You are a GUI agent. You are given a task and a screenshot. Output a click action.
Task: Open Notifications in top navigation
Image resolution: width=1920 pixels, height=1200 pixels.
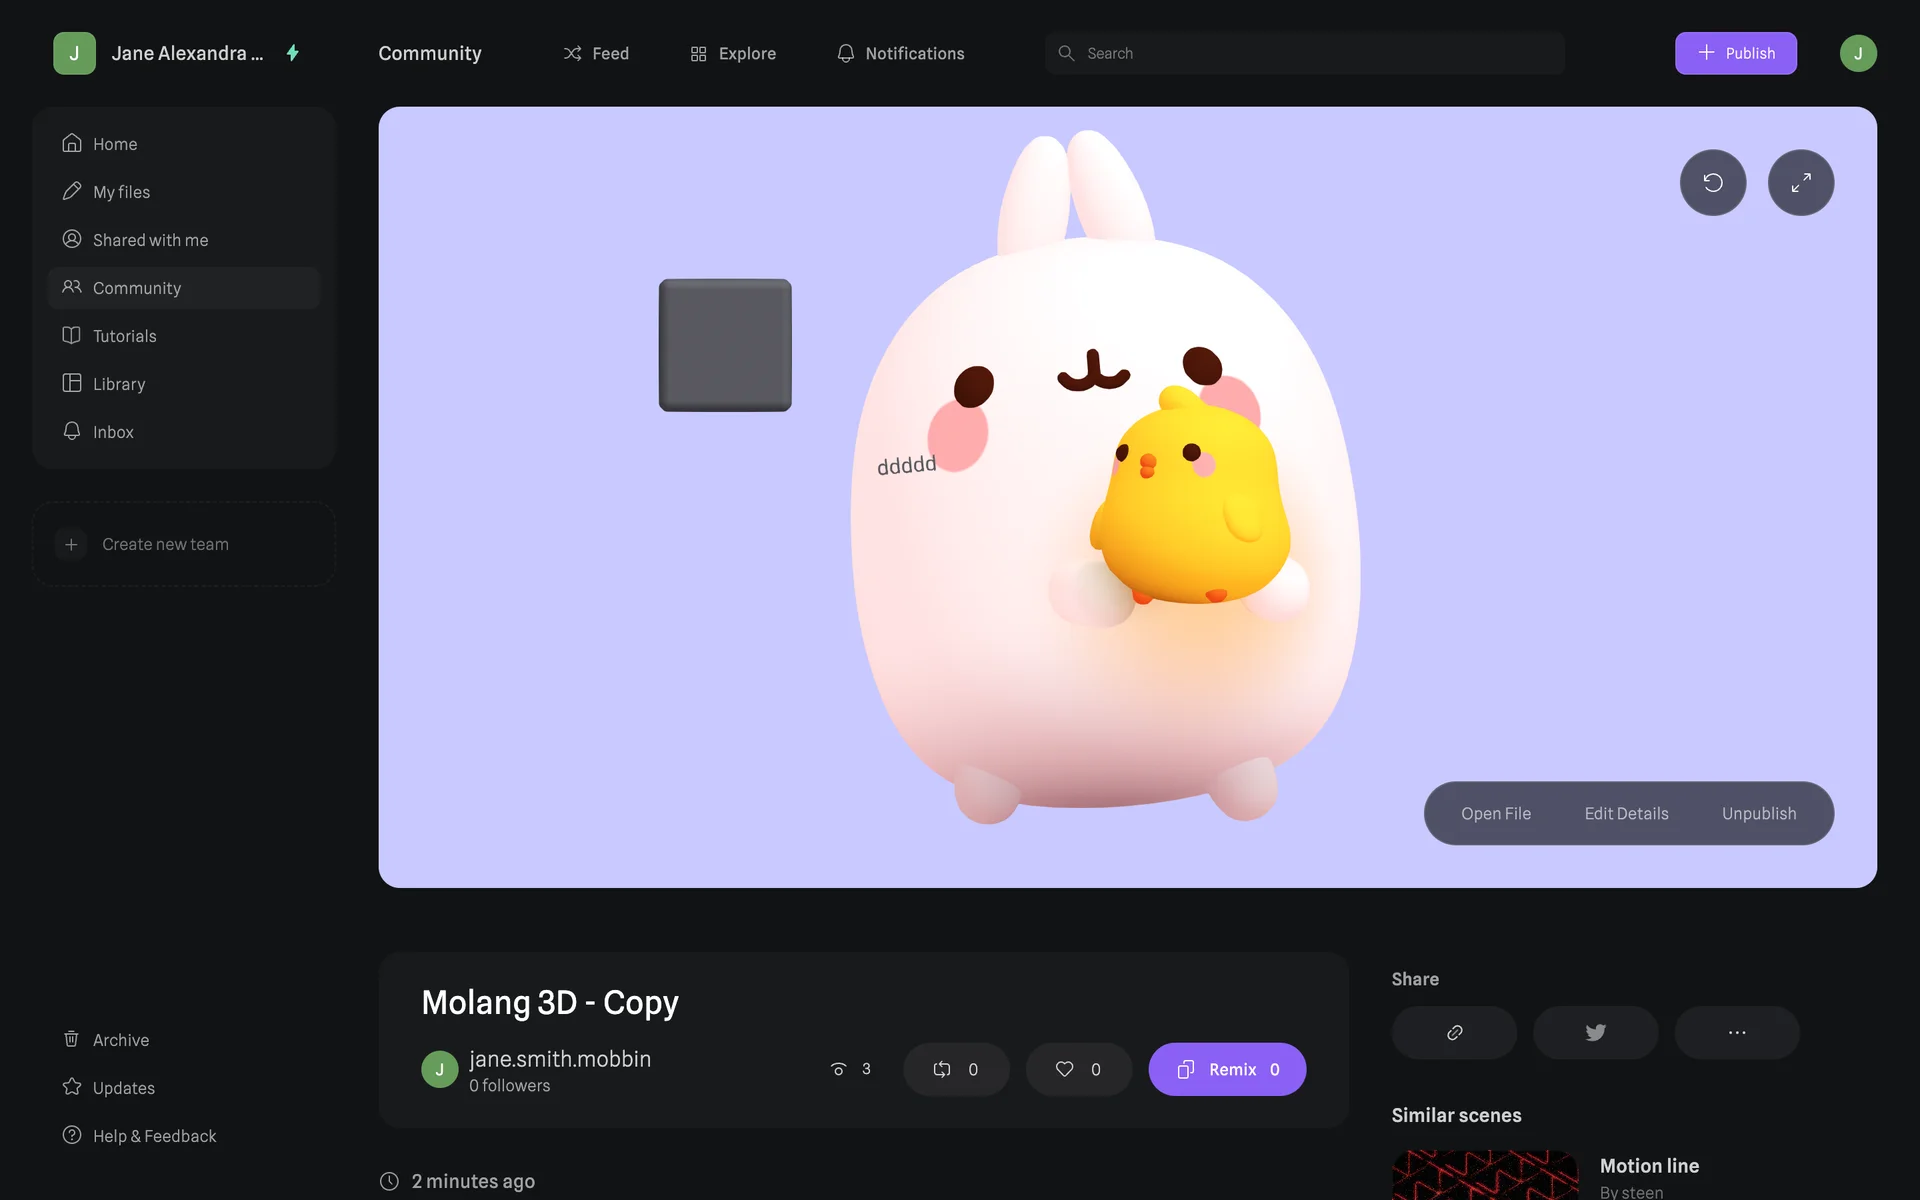[900, 53]
